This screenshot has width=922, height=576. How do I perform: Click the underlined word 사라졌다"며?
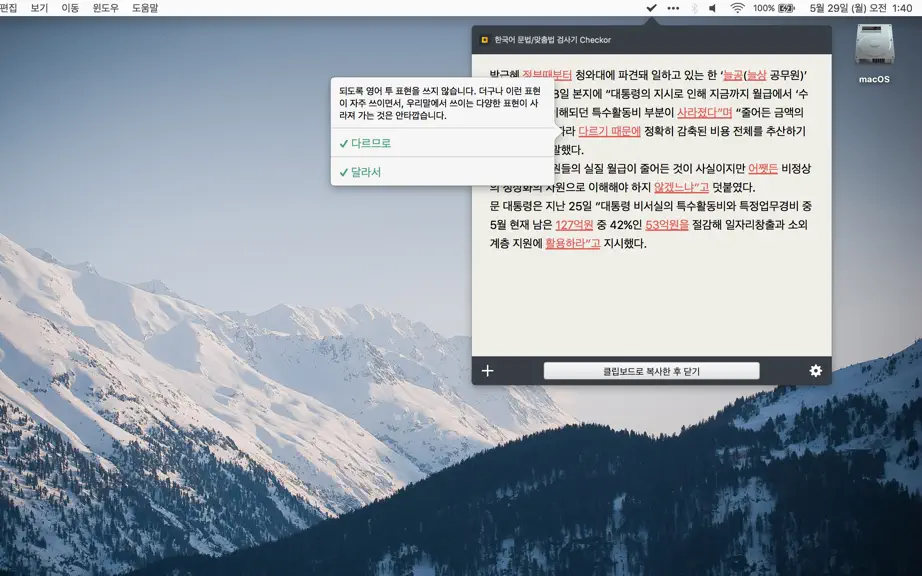(704, 112)
